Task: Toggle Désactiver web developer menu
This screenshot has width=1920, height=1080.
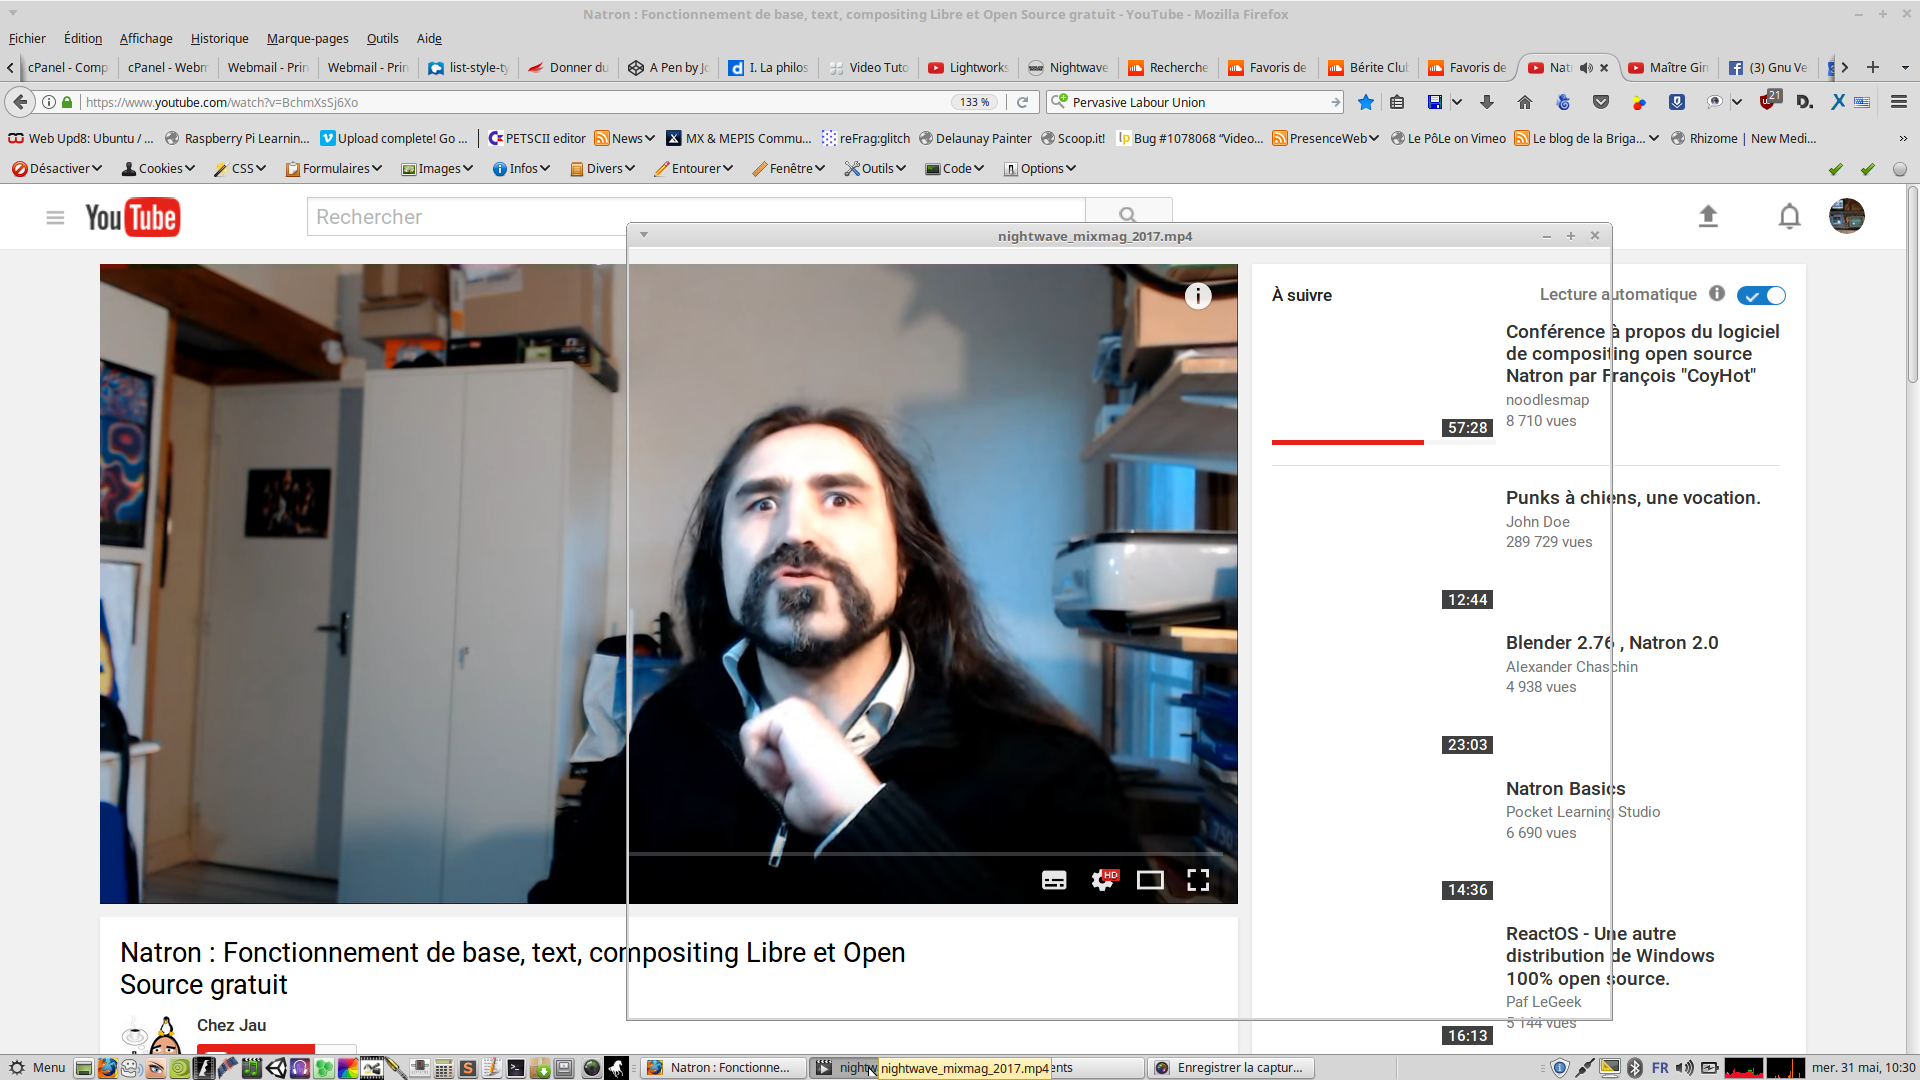Action: 57,169
